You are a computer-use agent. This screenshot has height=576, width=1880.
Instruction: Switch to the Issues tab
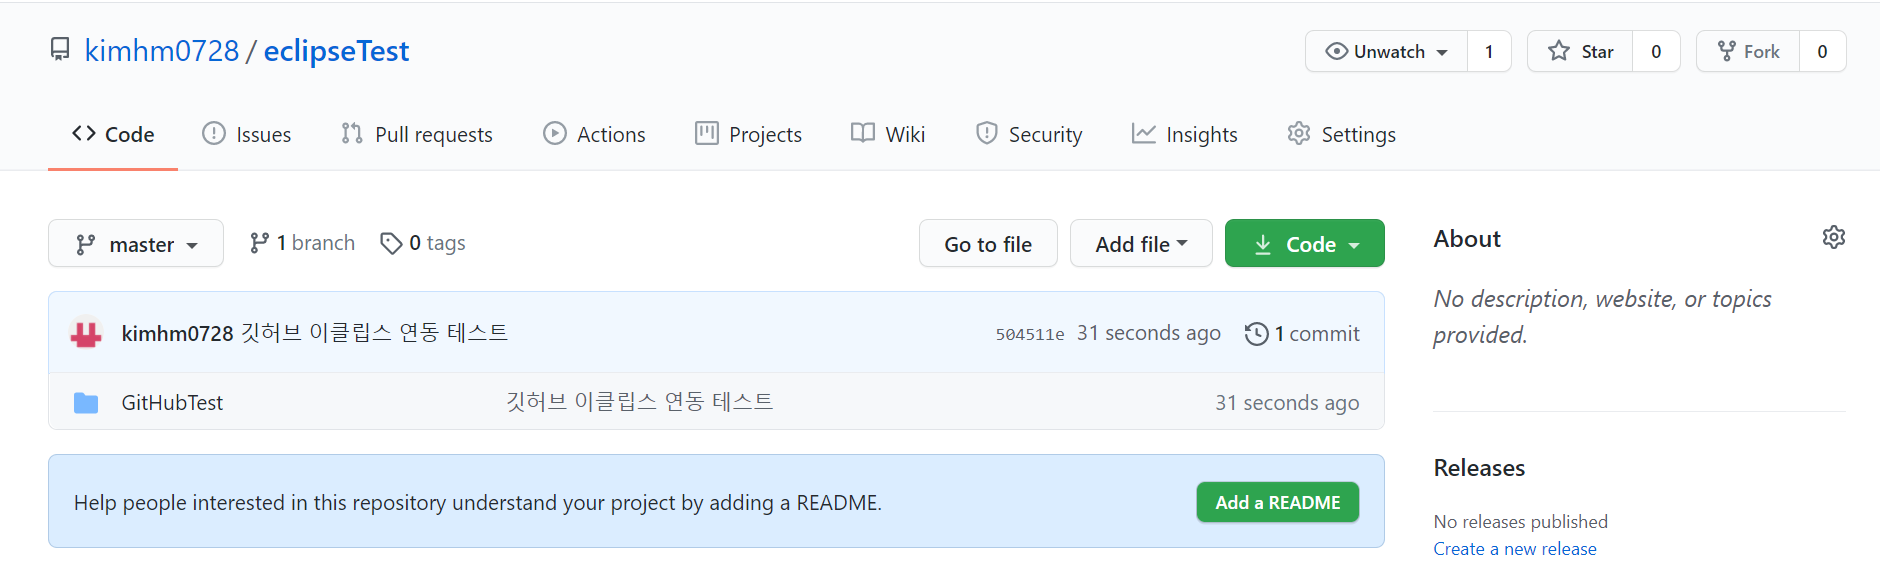(247, 134)
